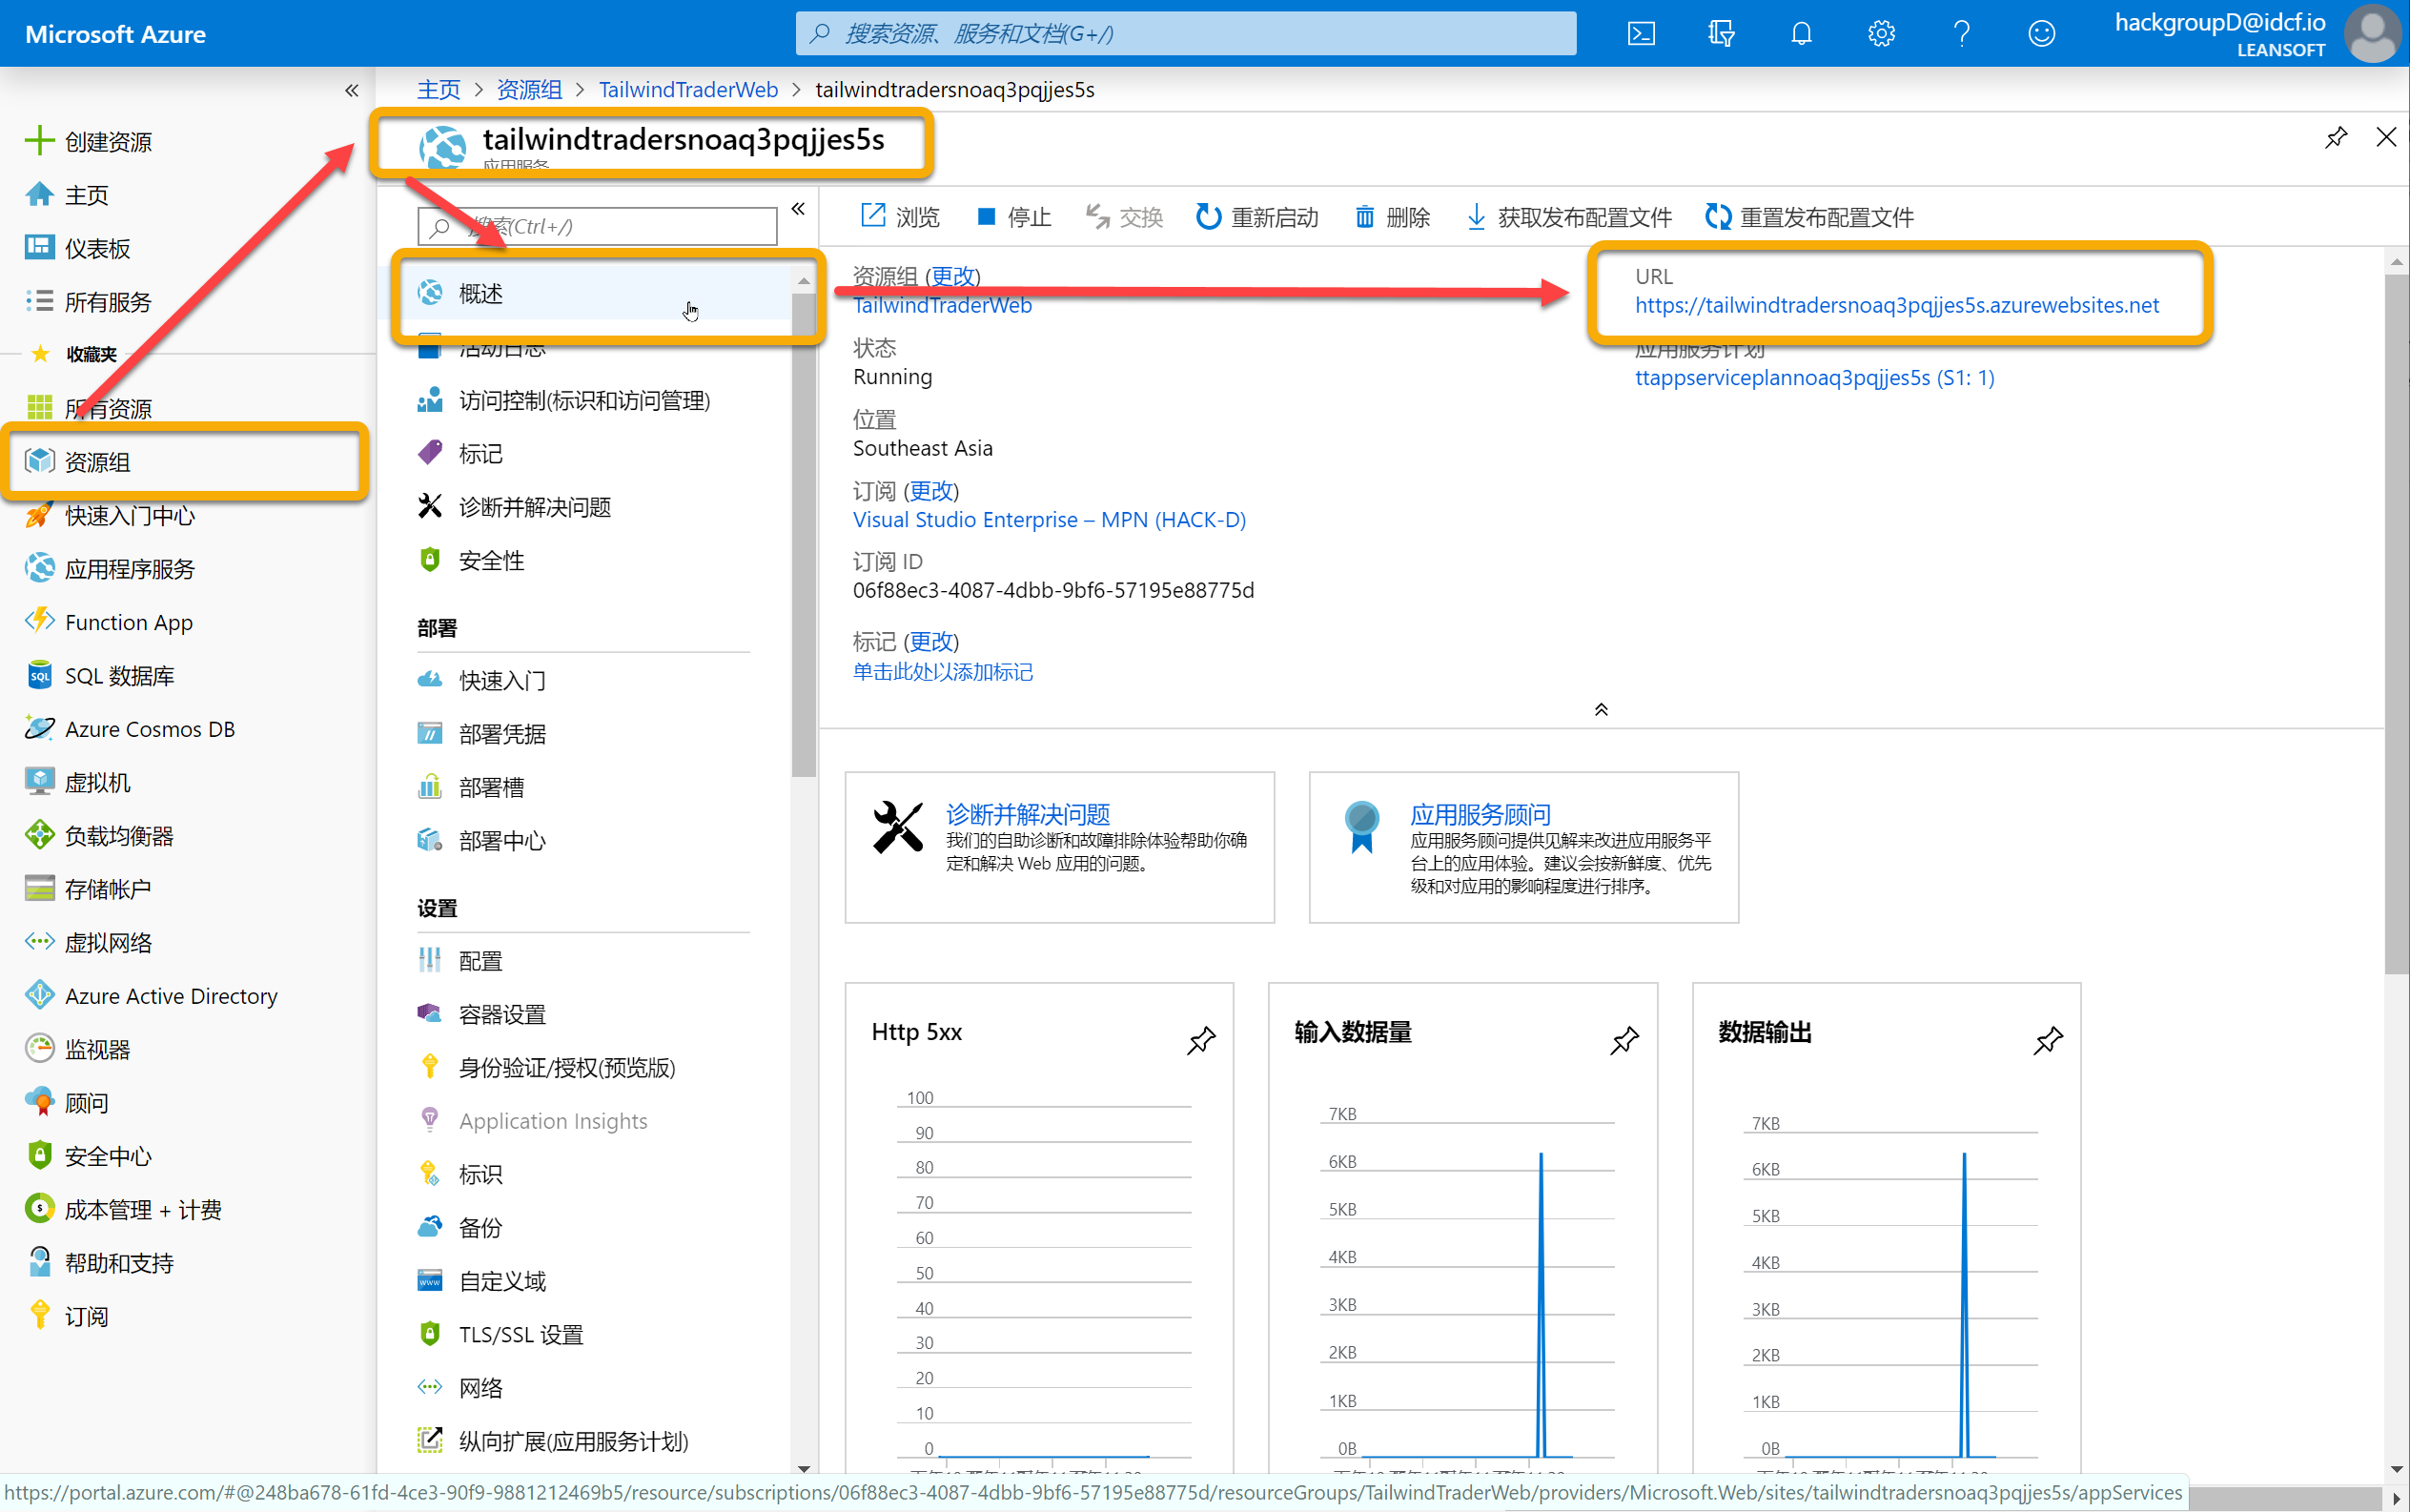The height and width of the screenshot is (1512, 2410).
Task: Click the TailwindTraderWeb breadcrumb link
Action: 688,90
